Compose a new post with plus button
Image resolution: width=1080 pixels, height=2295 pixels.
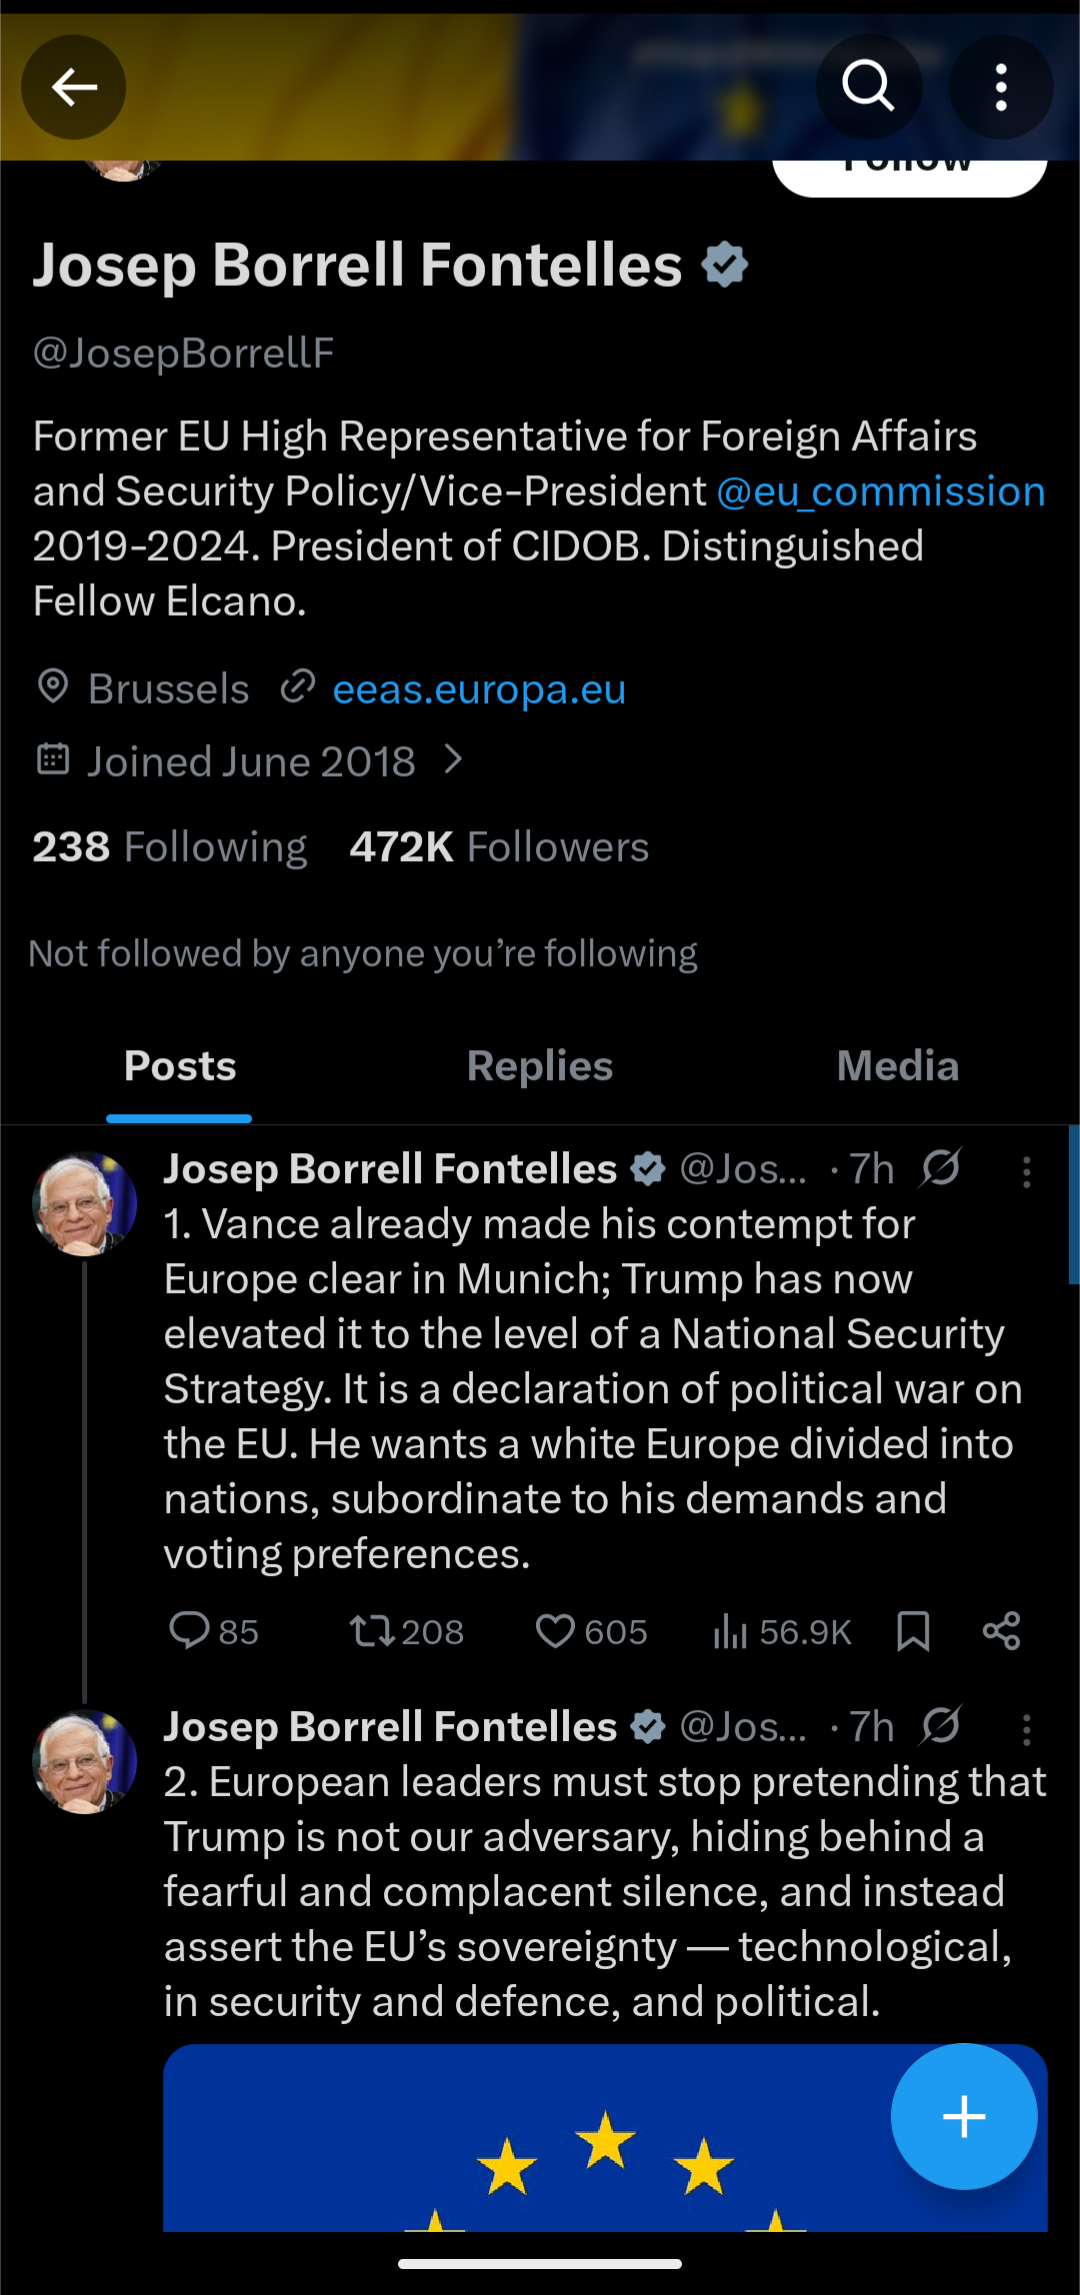tap(964, 2116)
